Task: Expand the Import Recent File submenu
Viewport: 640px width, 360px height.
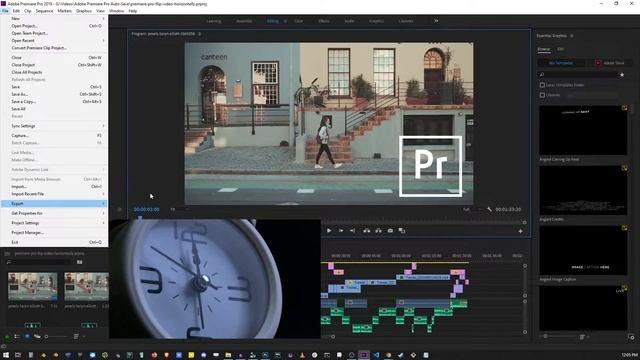Action: (54, 194)
